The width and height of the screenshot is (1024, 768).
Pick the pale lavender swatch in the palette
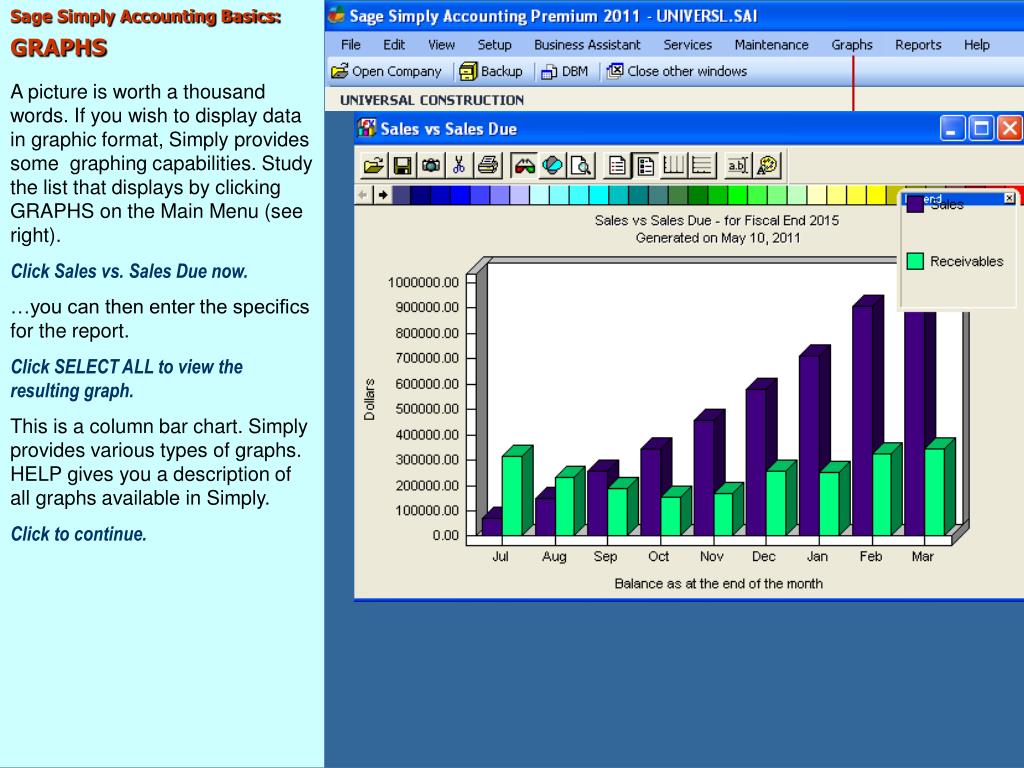coord(520,195)
